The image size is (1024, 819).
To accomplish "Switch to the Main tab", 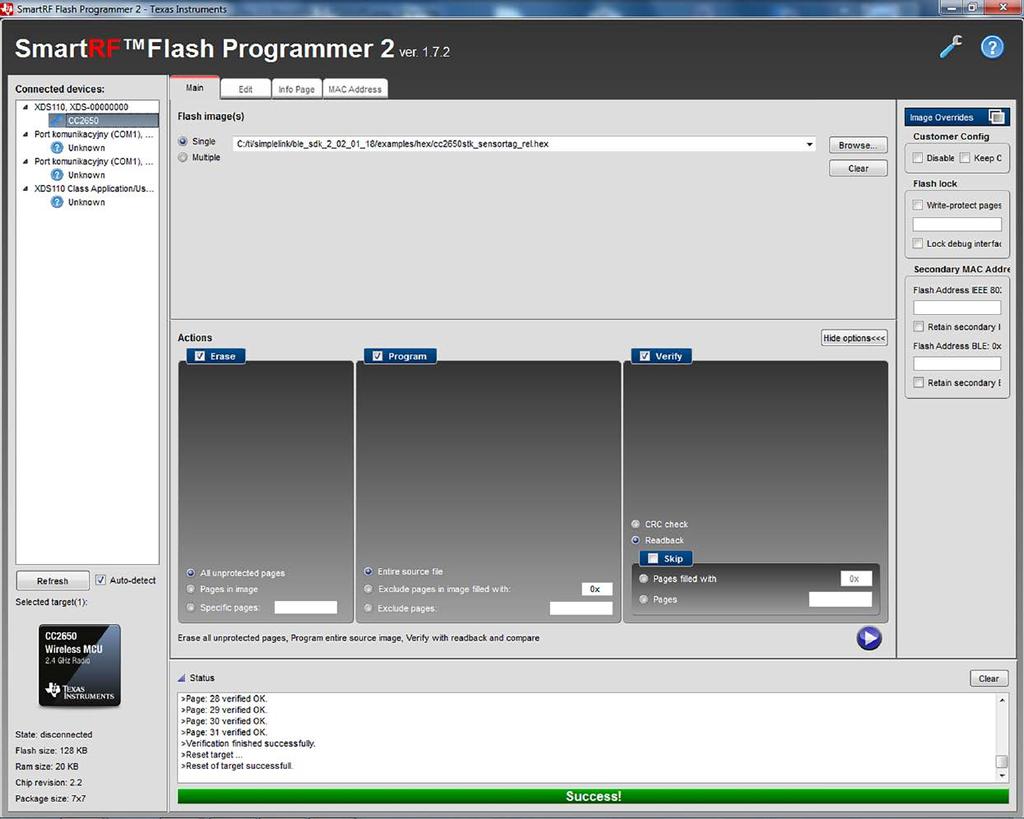I will [x=195, y=88].
